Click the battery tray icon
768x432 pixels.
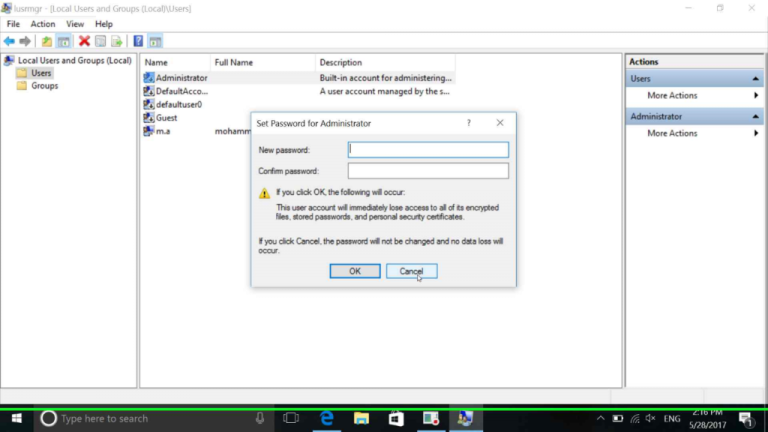tap(618, 418)
